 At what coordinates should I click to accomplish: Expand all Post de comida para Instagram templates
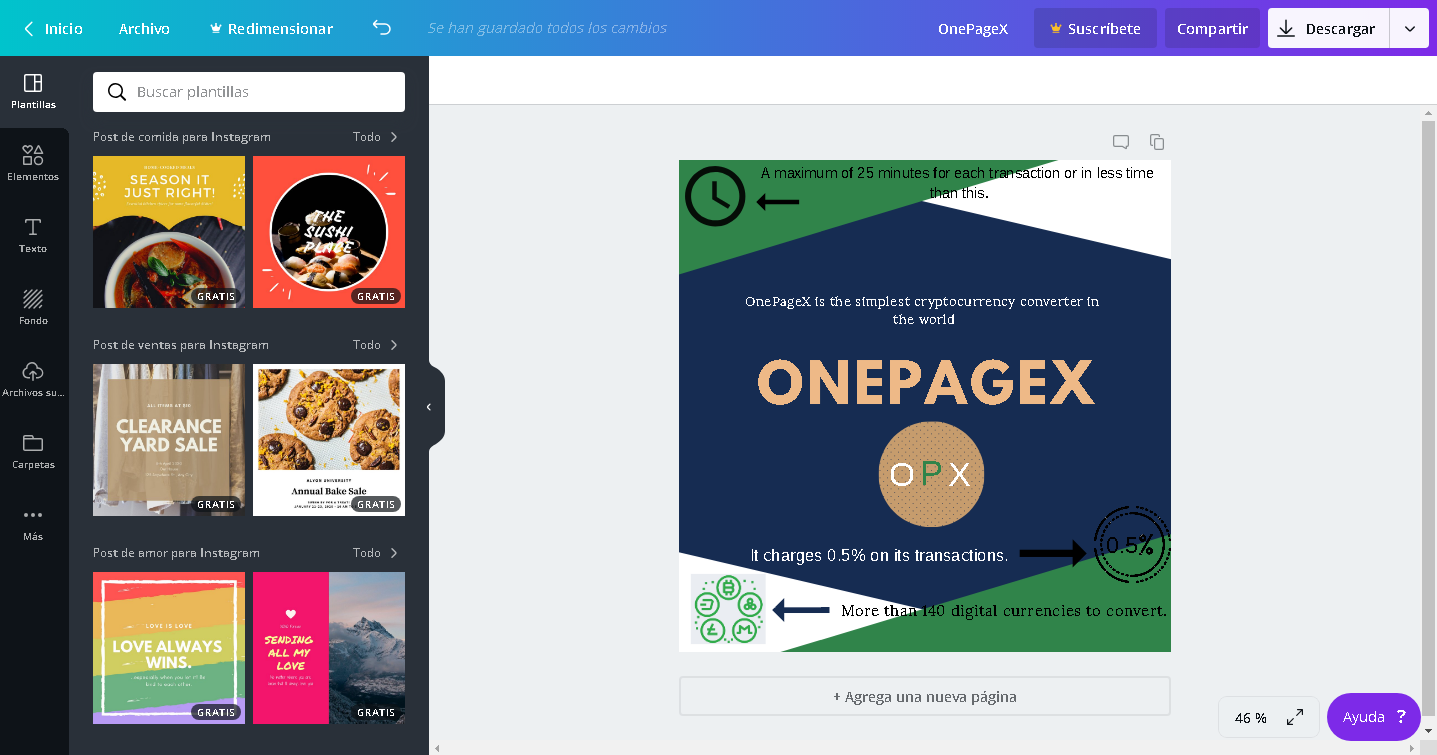pos(376,137)
